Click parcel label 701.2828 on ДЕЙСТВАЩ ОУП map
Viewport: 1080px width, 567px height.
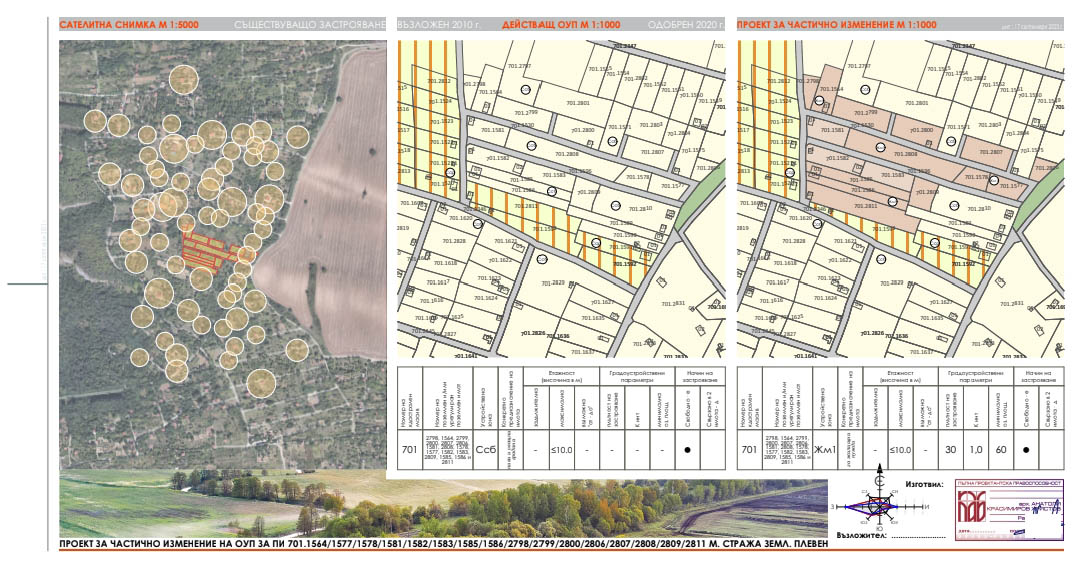(x=455, y=241)
